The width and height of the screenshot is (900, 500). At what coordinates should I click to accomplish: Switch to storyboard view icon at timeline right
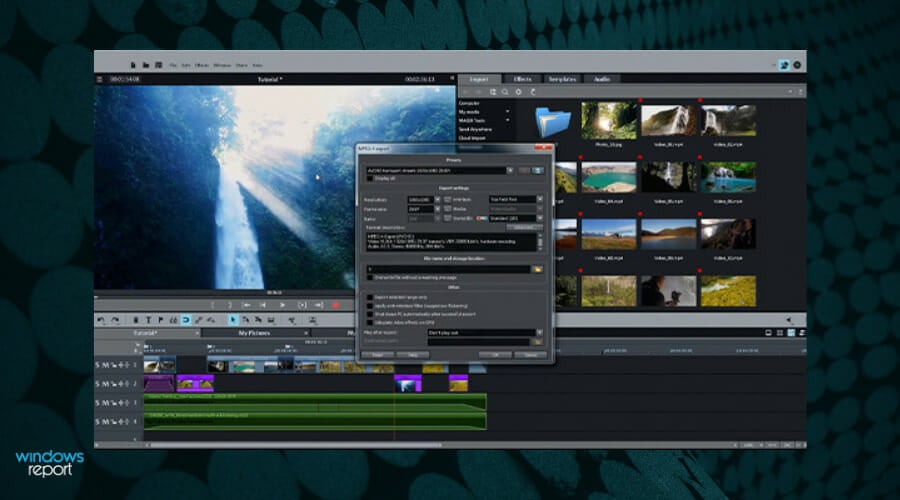pyautogui.click(x=779, y=333)
